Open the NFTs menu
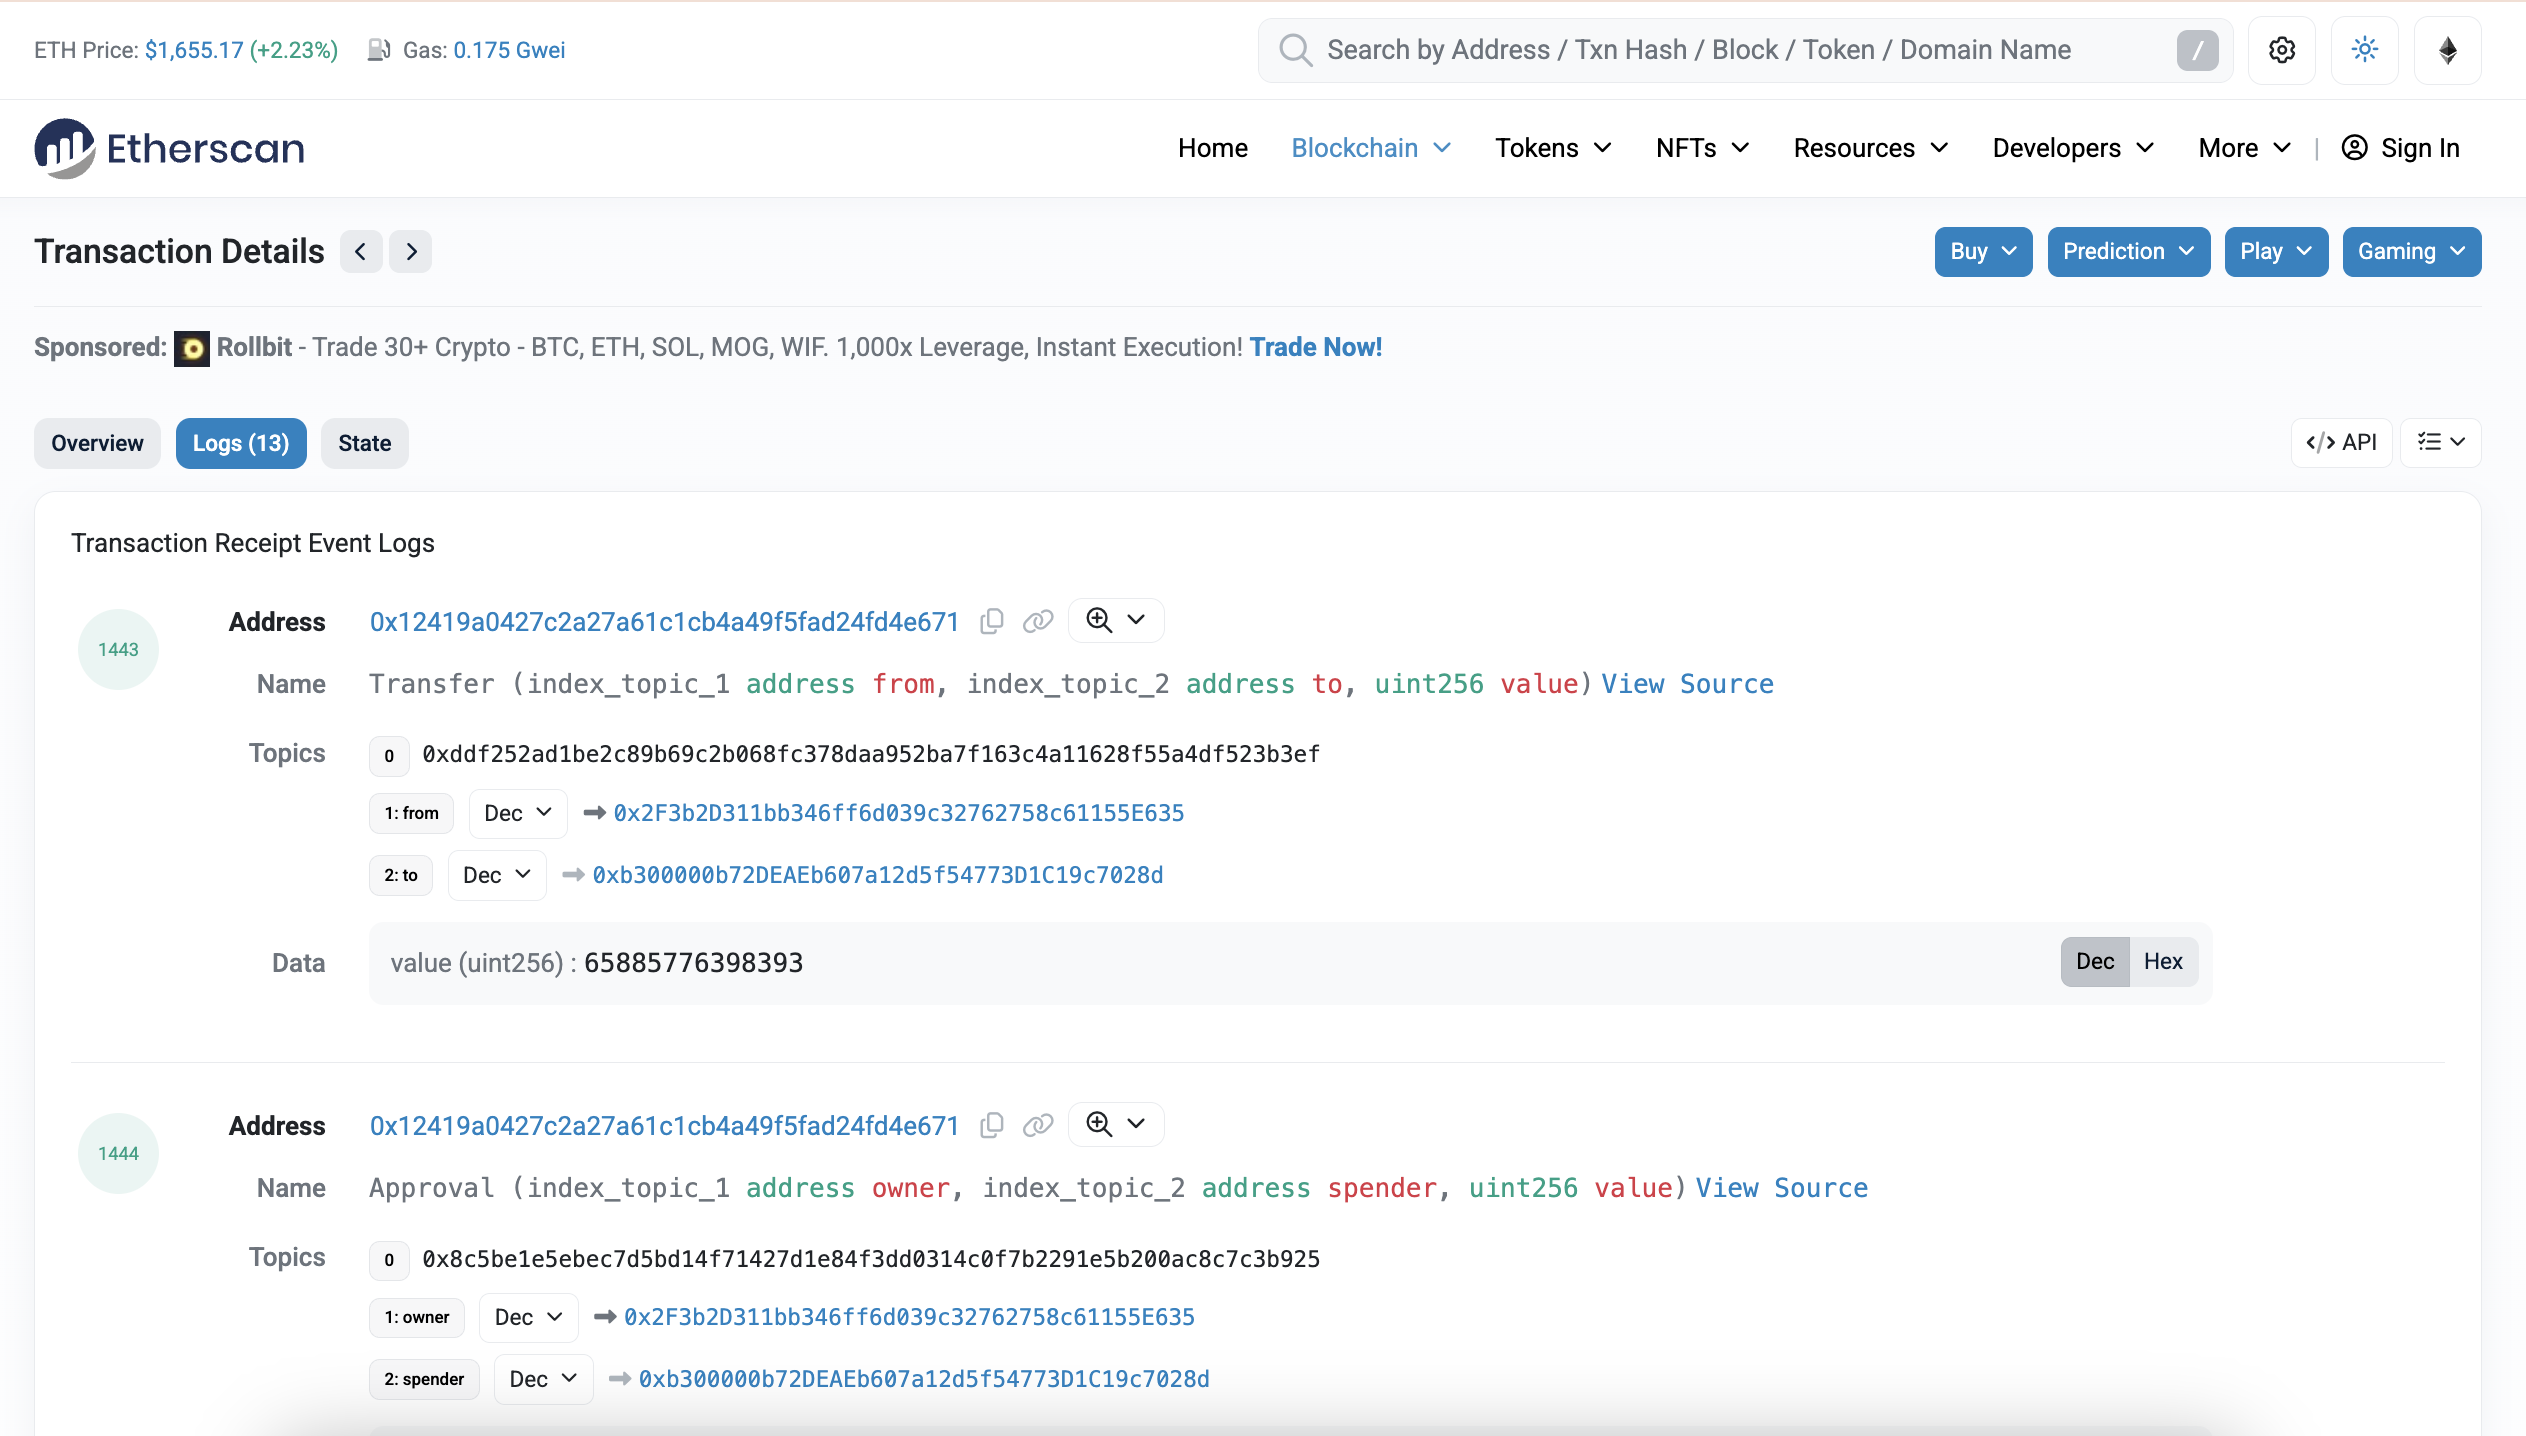Image resolution: width=2526 pixels, height=1436 pixels. tap(1702, 148)
